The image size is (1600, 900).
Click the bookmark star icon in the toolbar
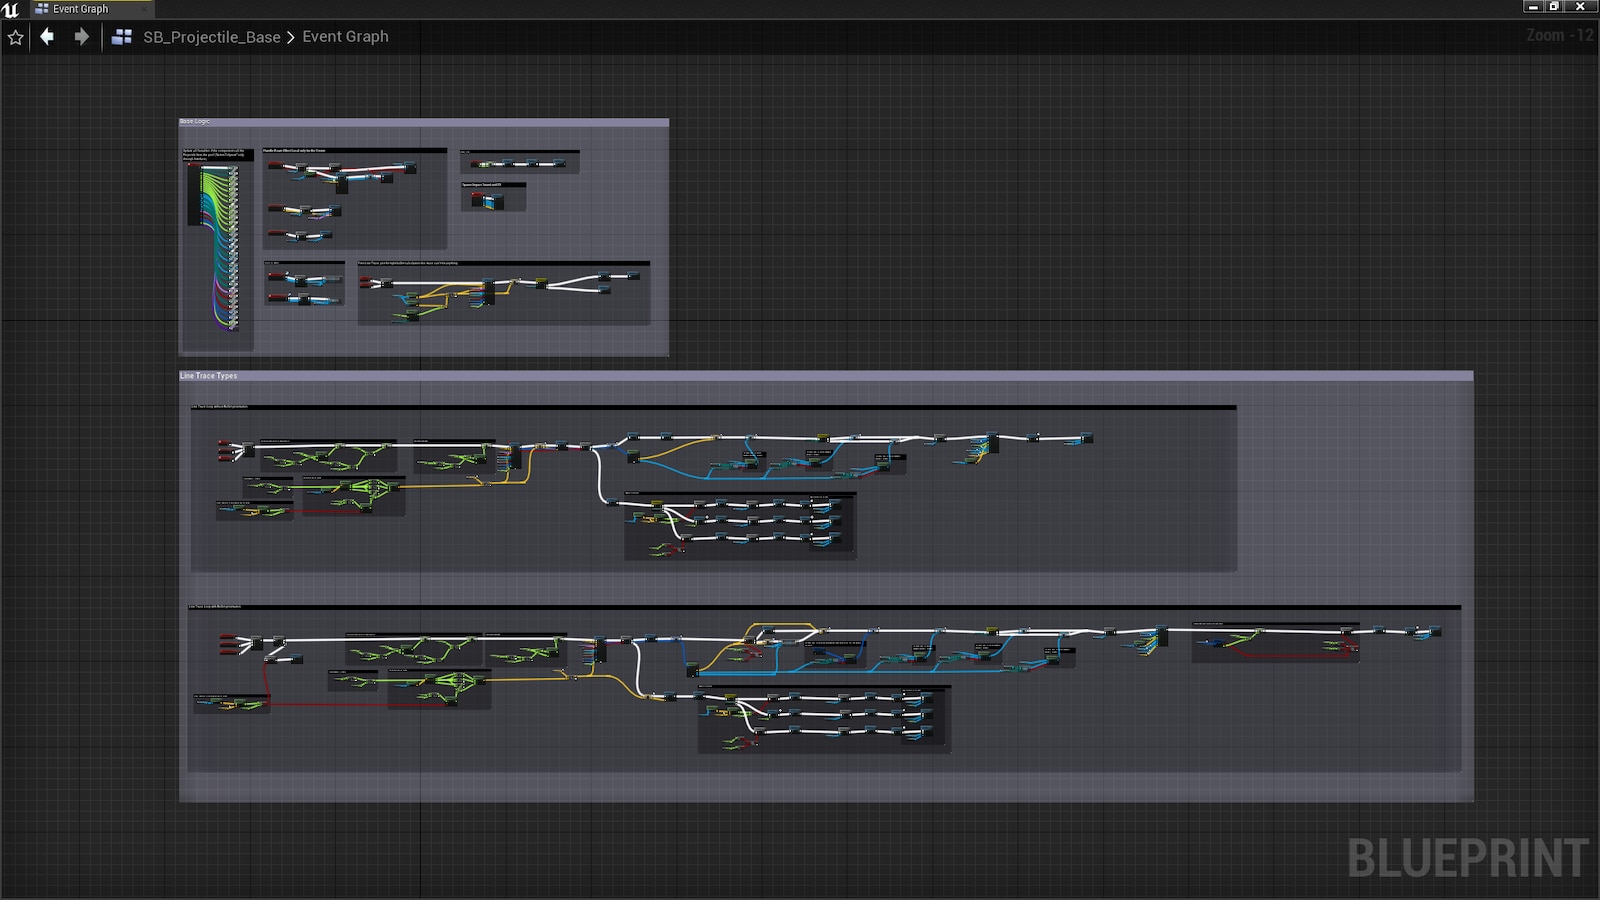pos(15,37)
